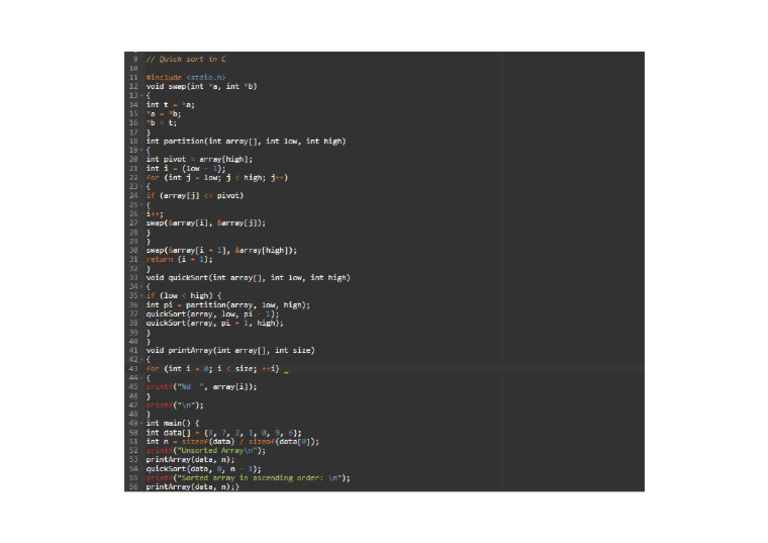
Task: Collapse the quickSort body fold at line 34
Action: 142,286
